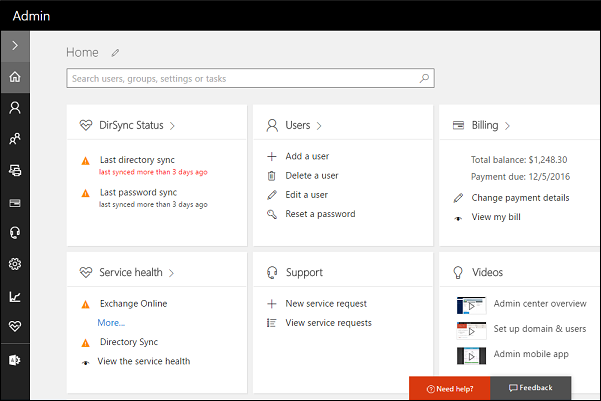The width and height of the screenshot is (601, 401).
Task: Go to Home in the sidebar
Action: 15,77
